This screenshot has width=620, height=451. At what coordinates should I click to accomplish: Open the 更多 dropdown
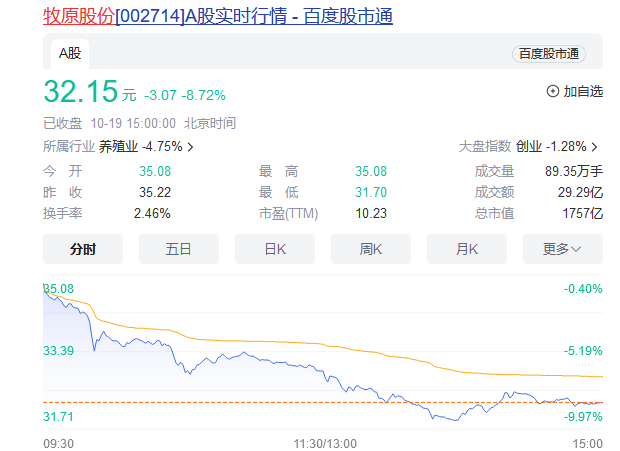click(563, 249)
